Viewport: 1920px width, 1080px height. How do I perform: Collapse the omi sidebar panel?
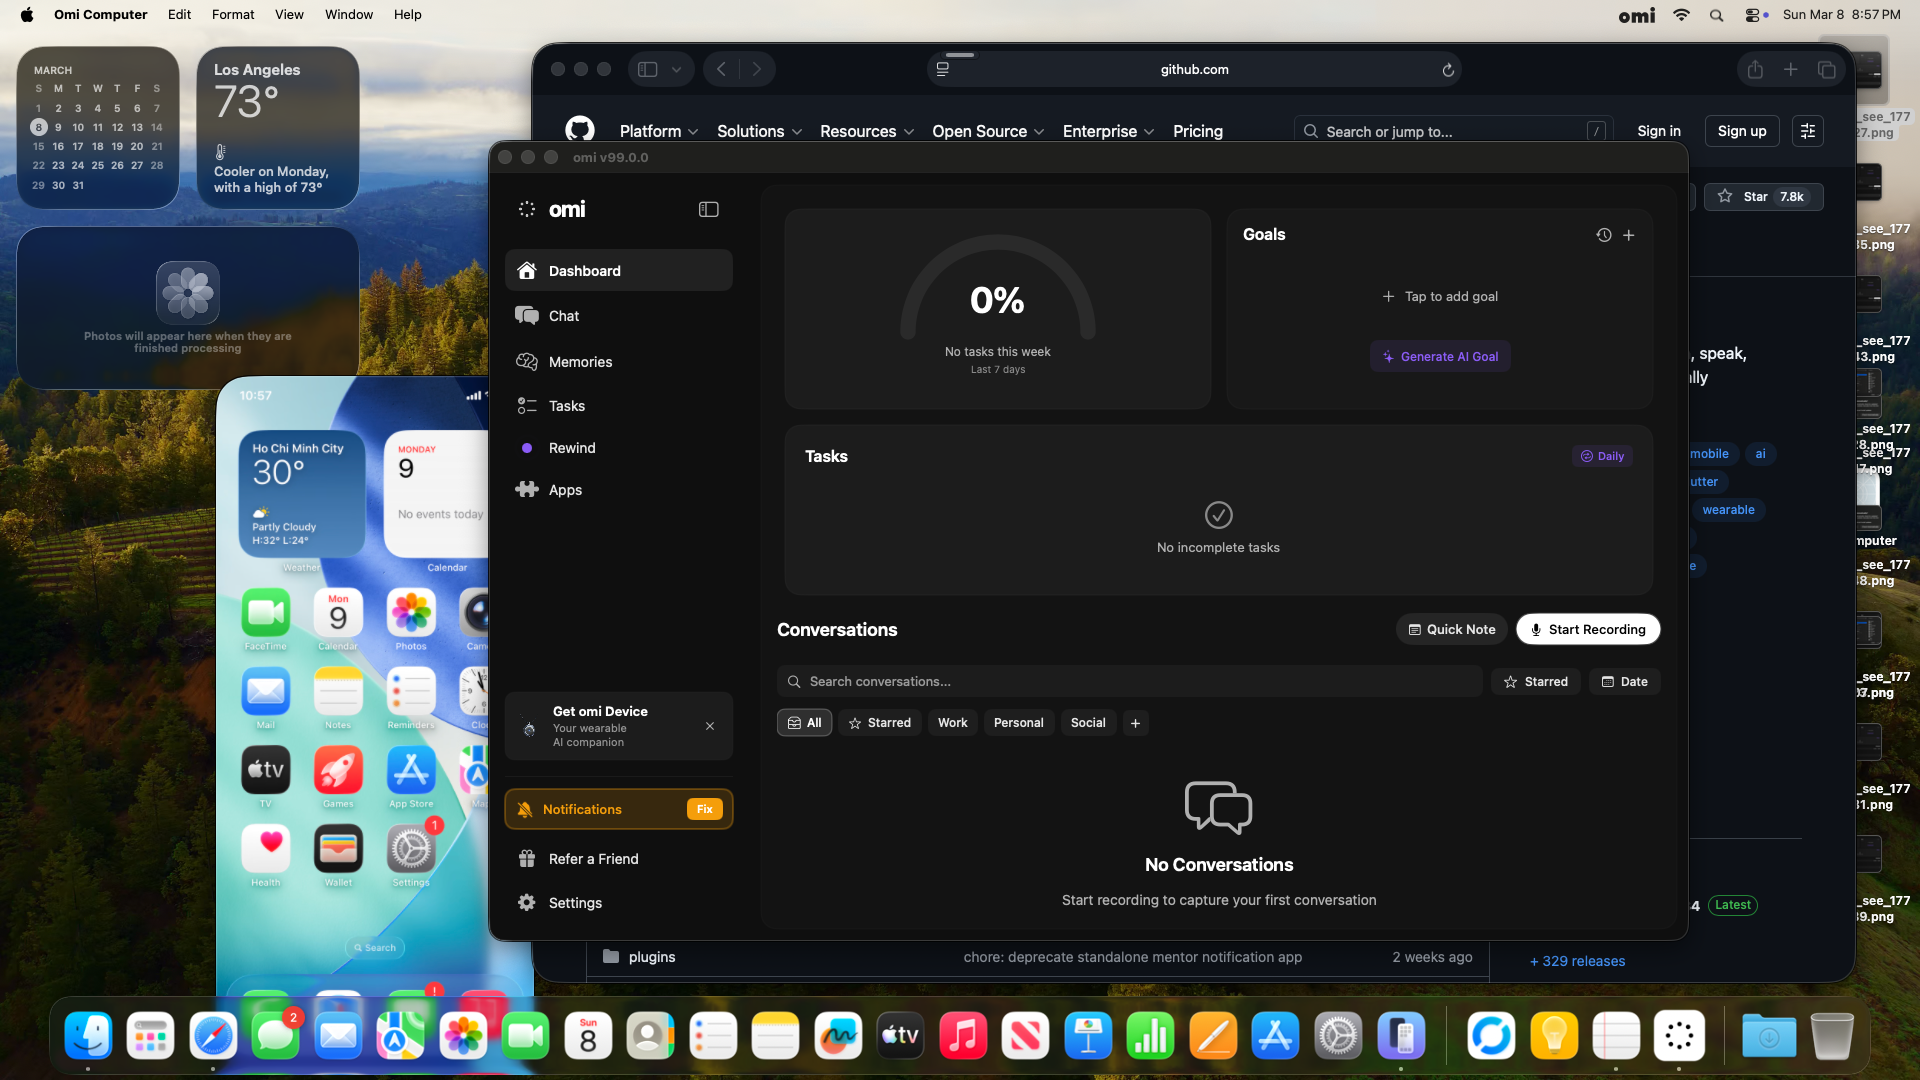pyautogui.click(x=708, y=209)
